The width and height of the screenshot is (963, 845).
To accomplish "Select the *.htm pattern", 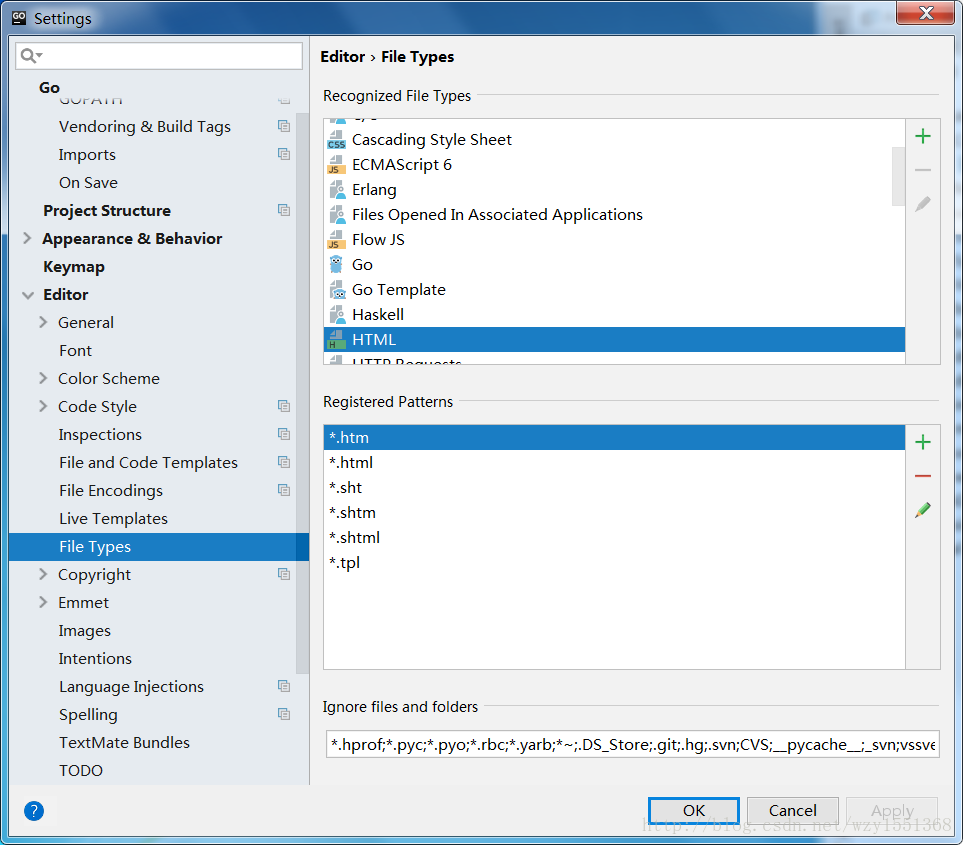I will (614, 438).
